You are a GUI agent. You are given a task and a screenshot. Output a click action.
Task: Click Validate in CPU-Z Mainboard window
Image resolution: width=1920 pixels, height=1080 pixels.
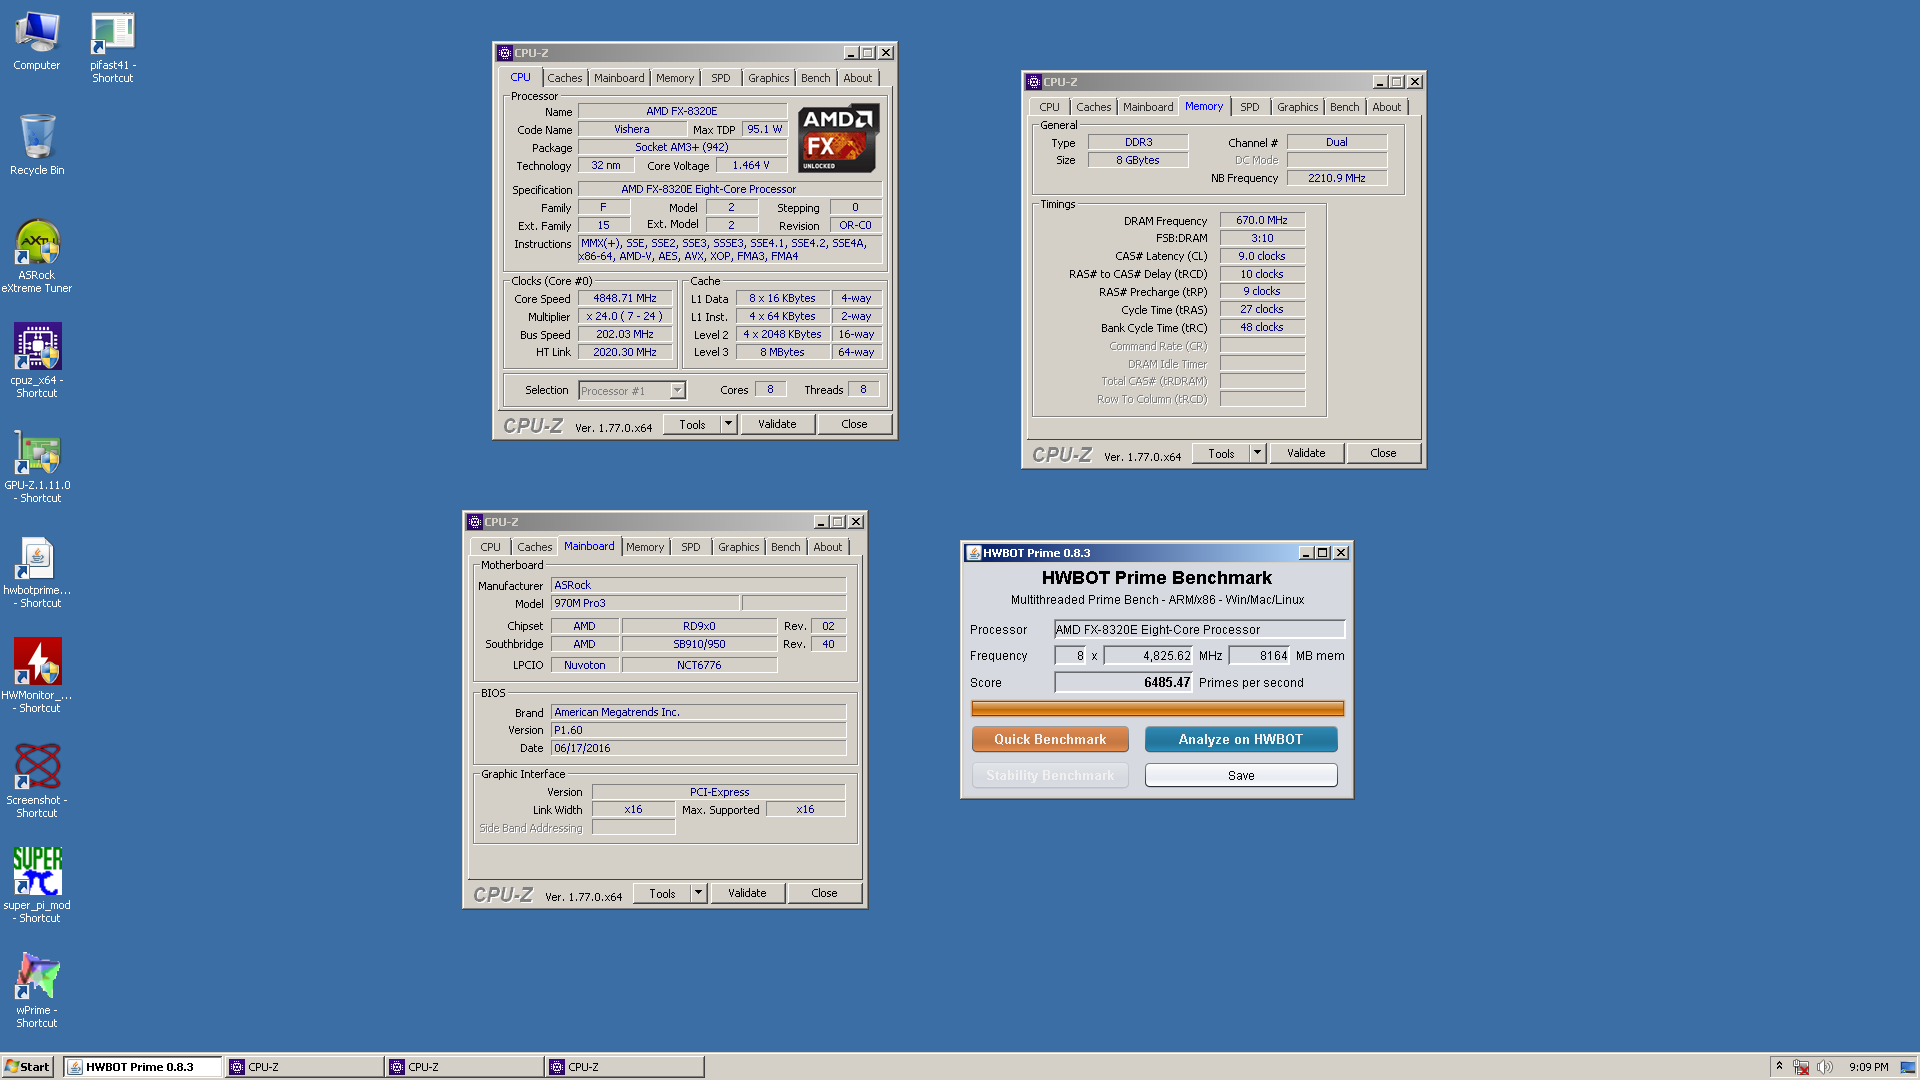747,893
